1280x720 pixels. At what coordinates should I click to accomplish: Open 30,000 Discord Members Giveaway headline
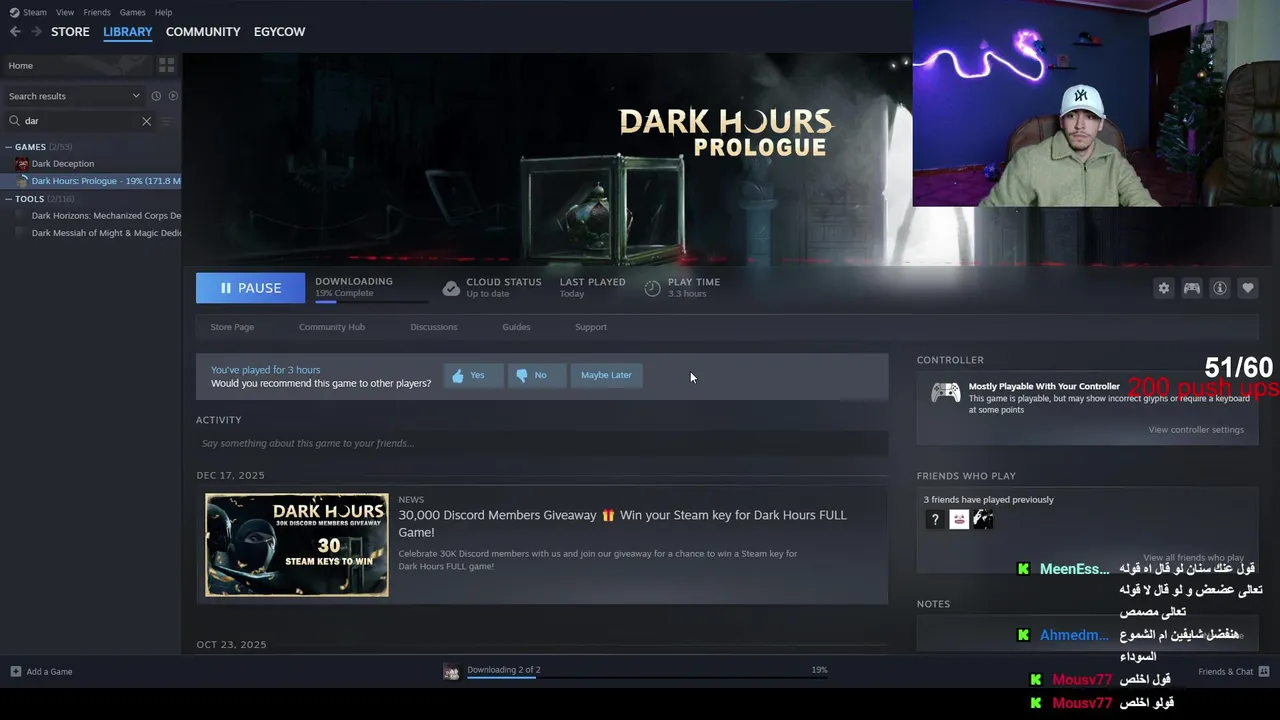(x=622, y=523)
